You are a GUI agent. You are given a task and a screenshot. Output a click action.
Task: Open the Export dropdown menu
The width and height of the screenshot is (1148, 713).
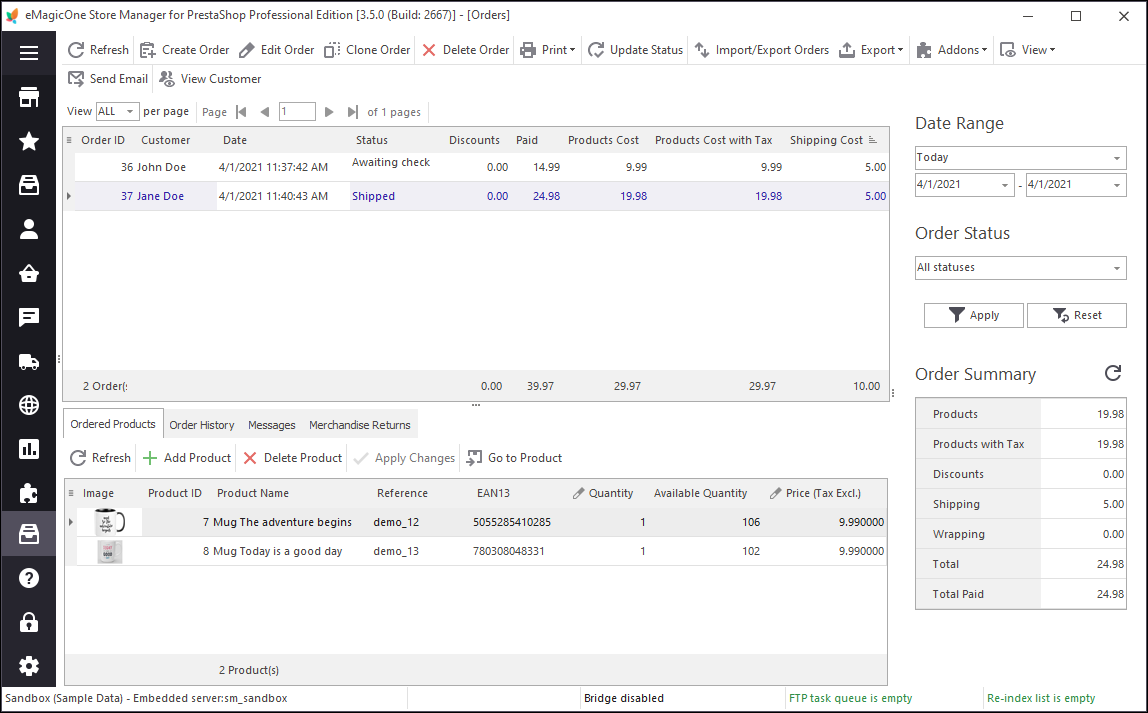point(871,50)
